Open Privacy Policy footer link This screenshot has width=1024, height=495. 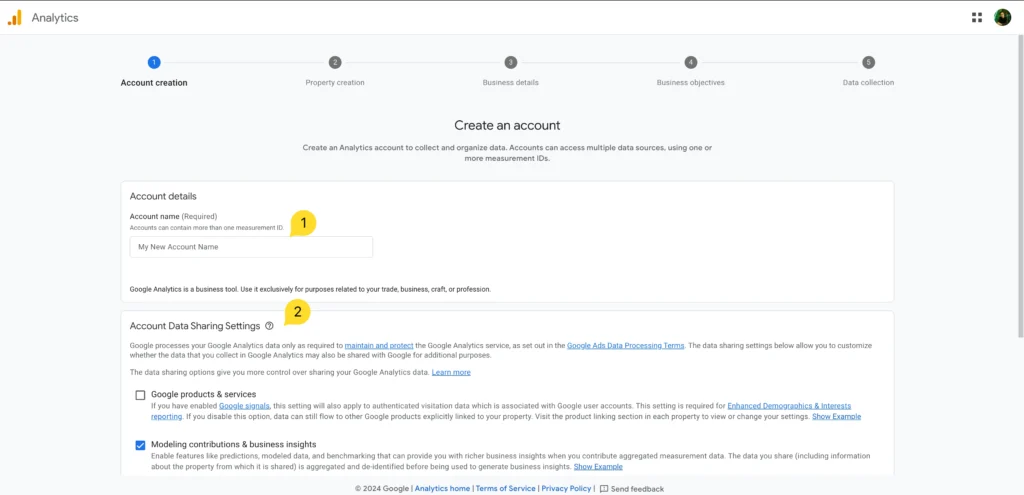coord(566,488)
